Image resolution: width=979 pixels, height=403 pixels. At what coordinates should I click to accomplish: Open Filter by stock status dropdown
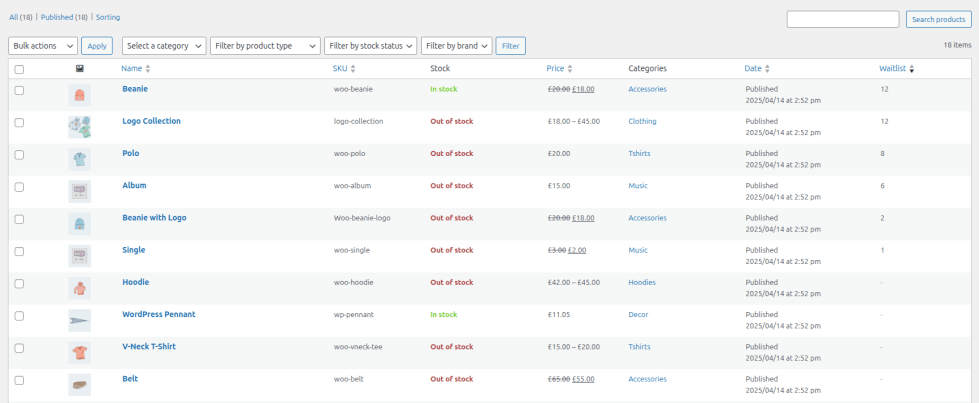370,46
